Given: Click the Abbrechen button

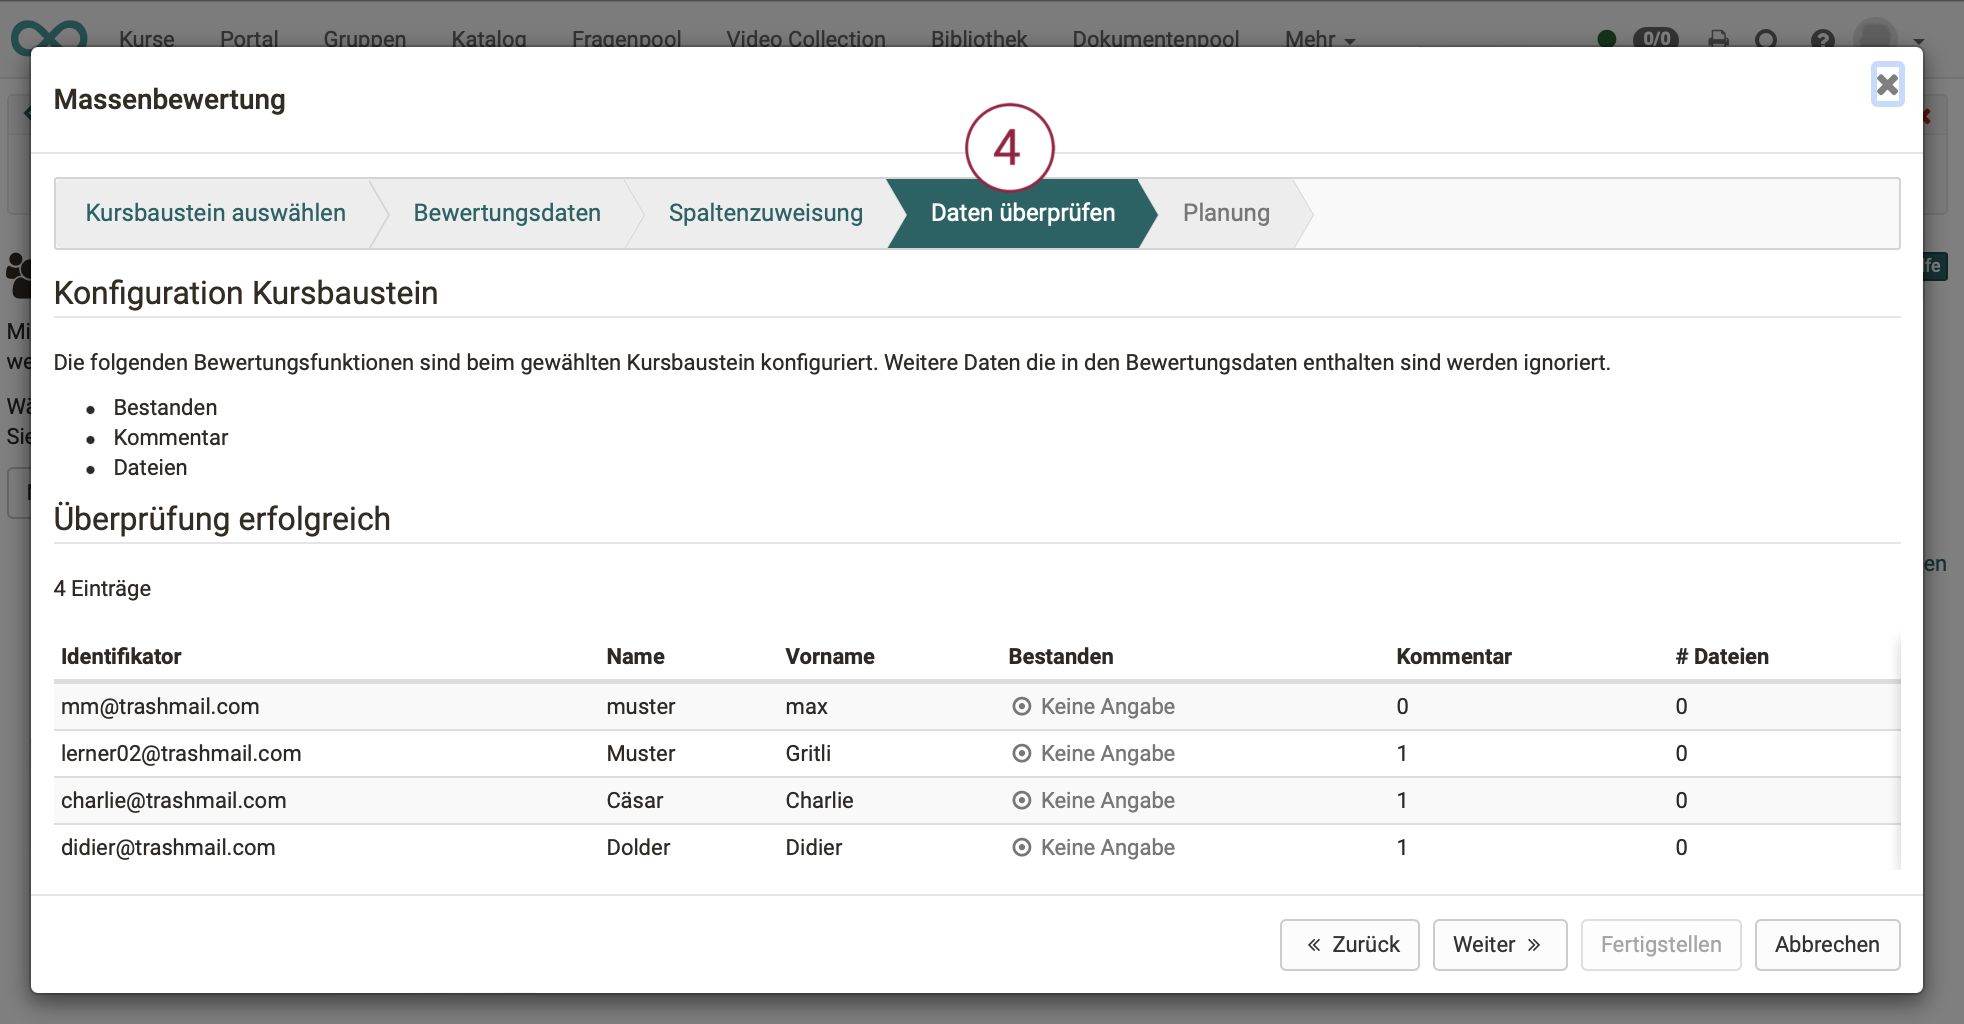Looking at the screenshot, I should [x=1827, y=945].
